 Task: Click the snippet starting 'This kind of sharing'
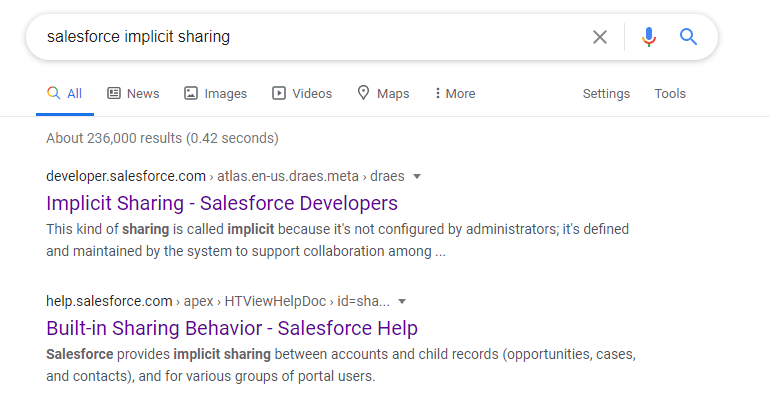click(337, 240)
